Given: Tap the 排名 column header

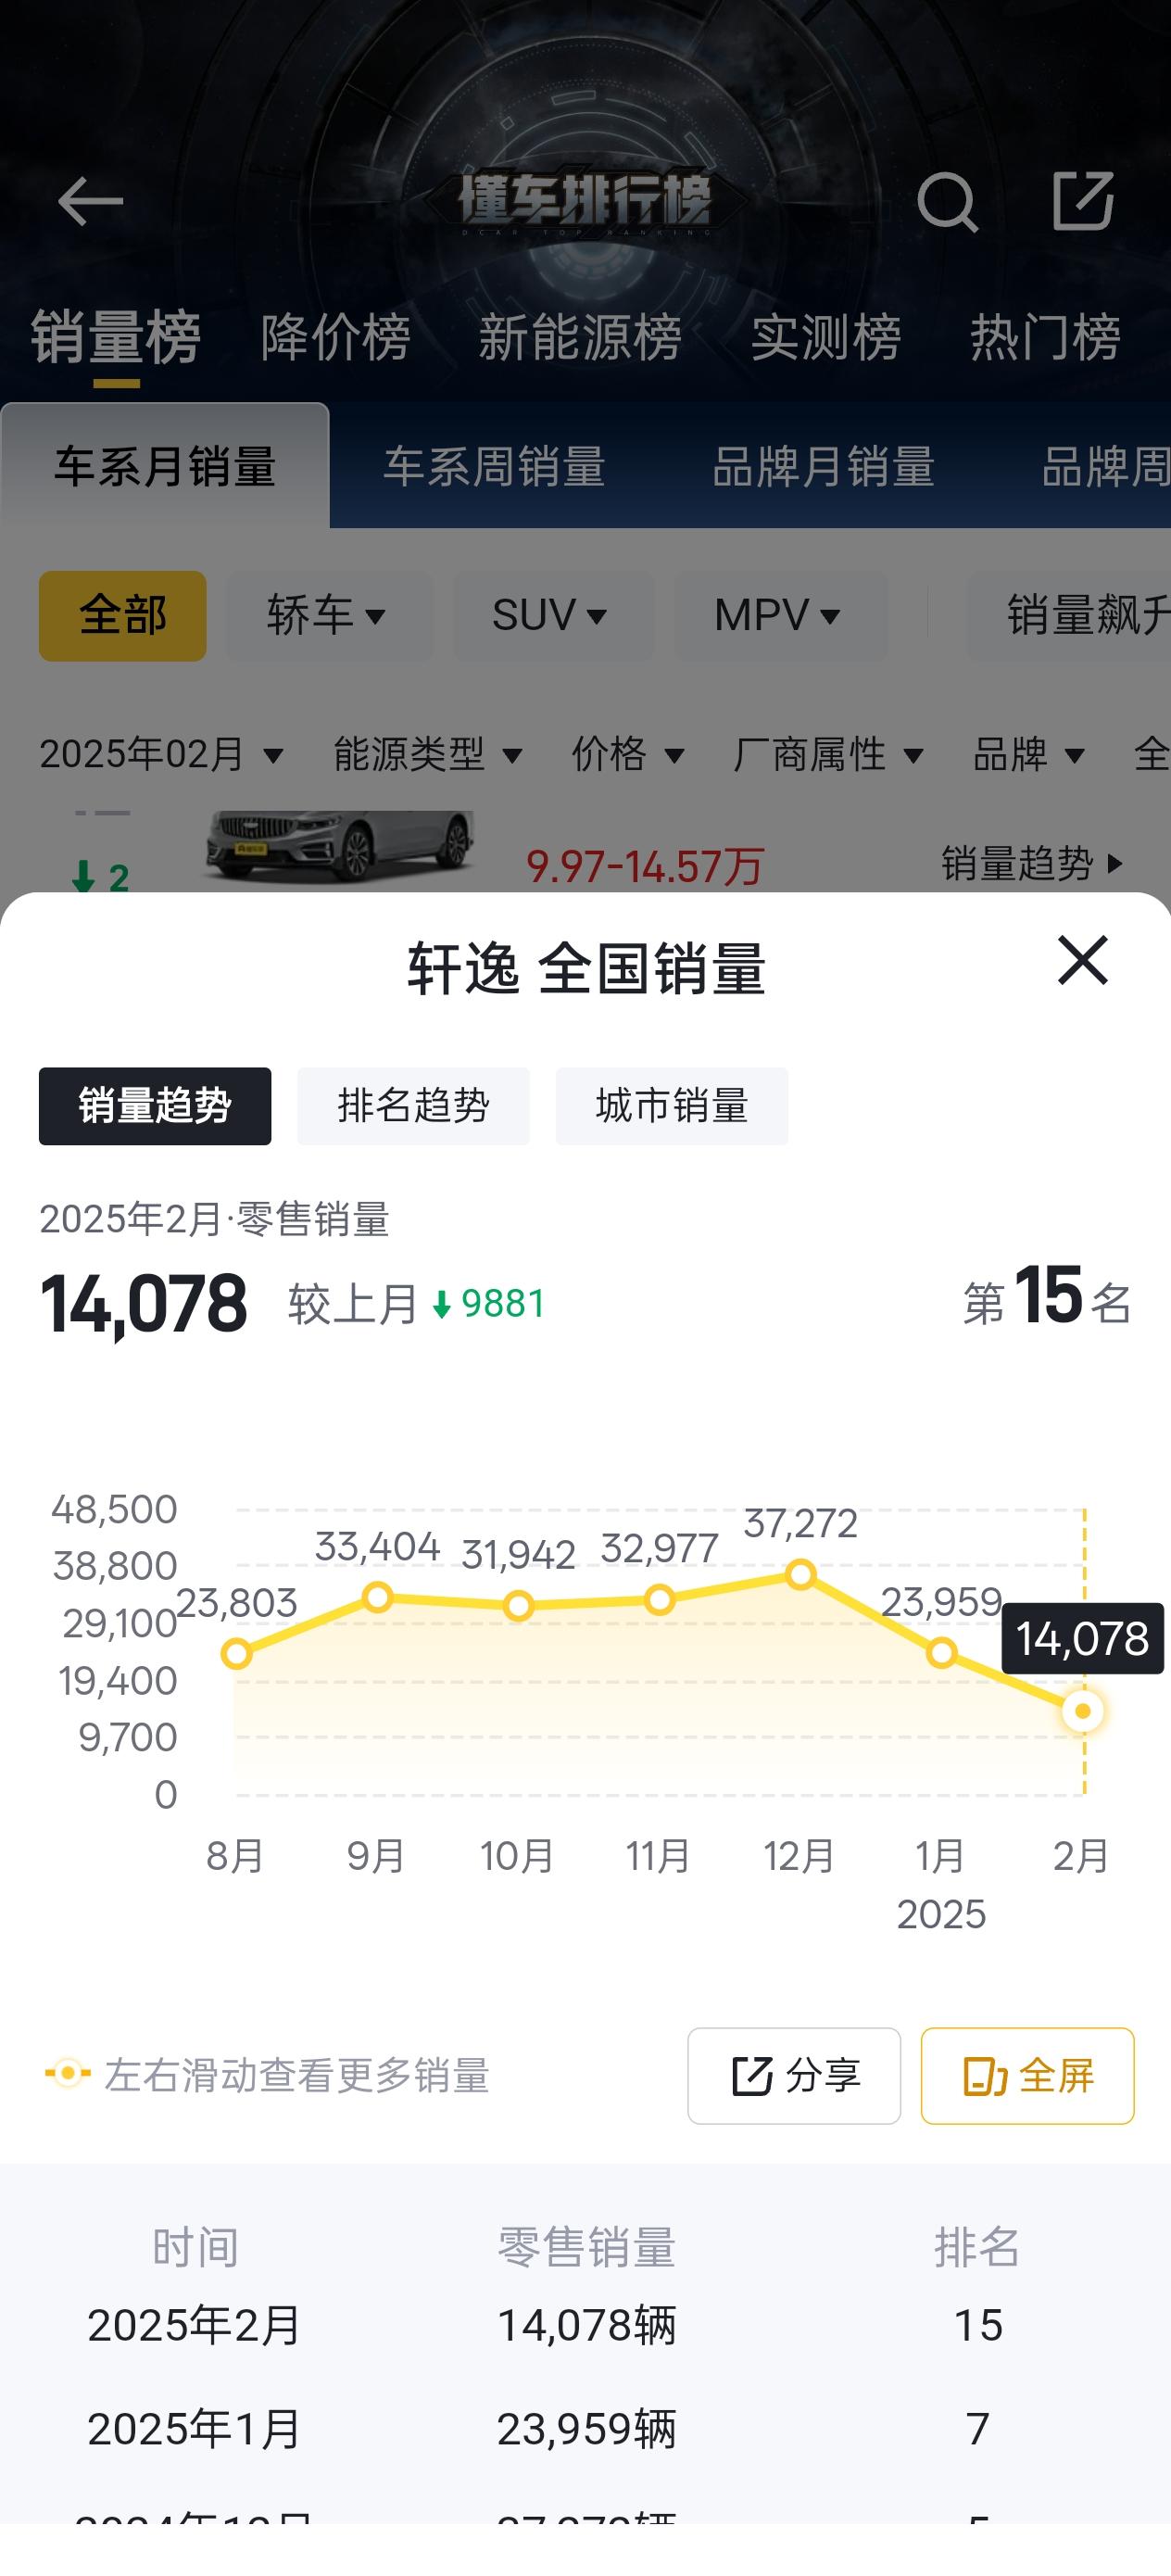Looking at the screenshot, I should 977,2247.
